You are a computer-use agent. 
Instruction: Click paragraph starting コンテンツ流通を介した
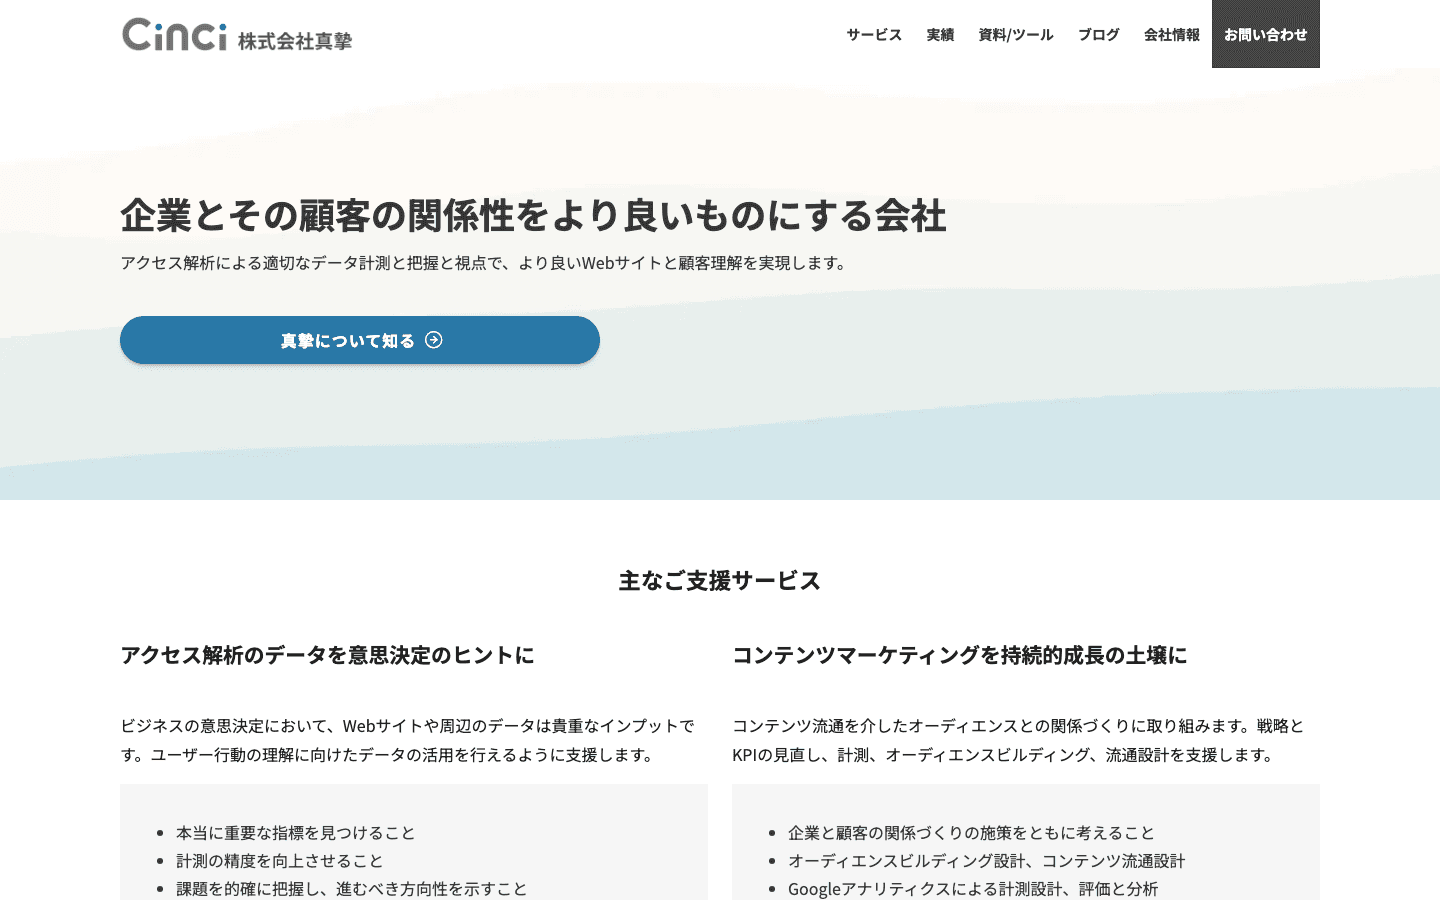[x=1019, y=740]
